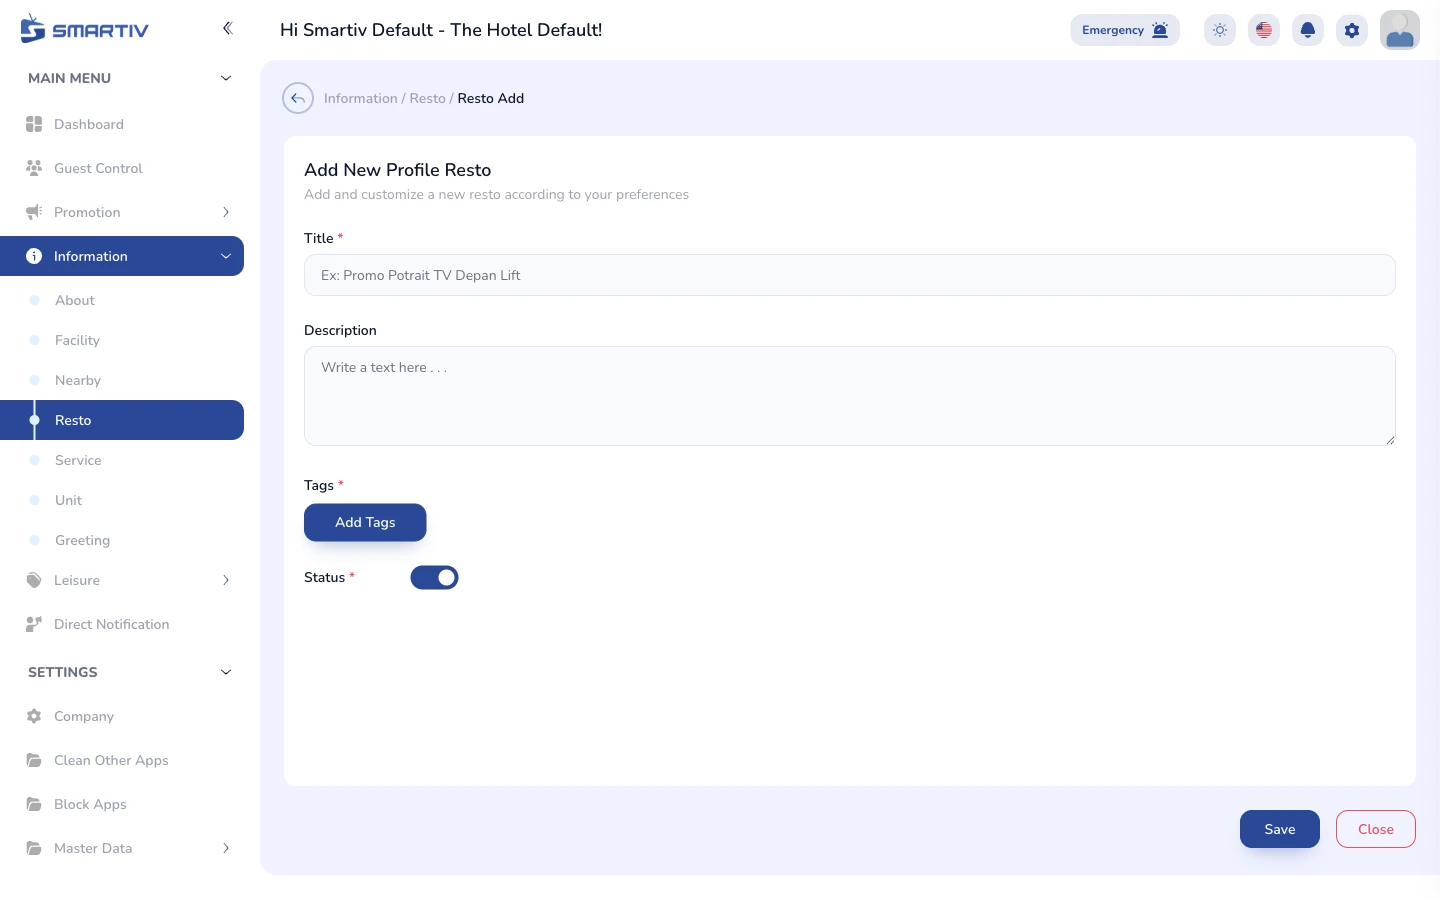Collapse the sidebar with double-chevron icon
This screenshot has height=900, width=1440.
coord(227,28)
